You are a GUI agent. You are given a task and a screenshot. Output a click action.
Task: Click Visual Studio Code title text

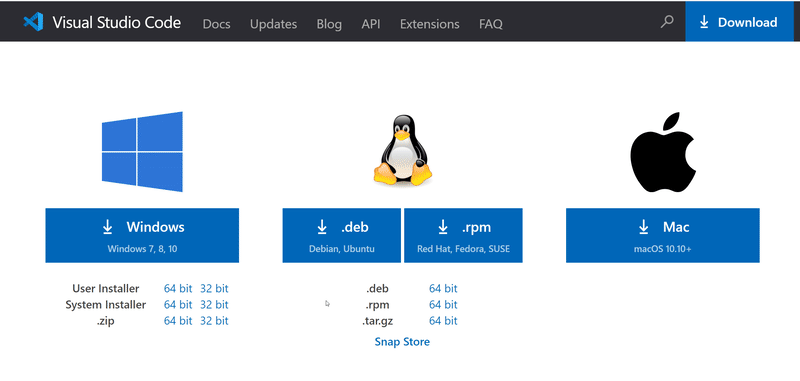coord(116,22)
